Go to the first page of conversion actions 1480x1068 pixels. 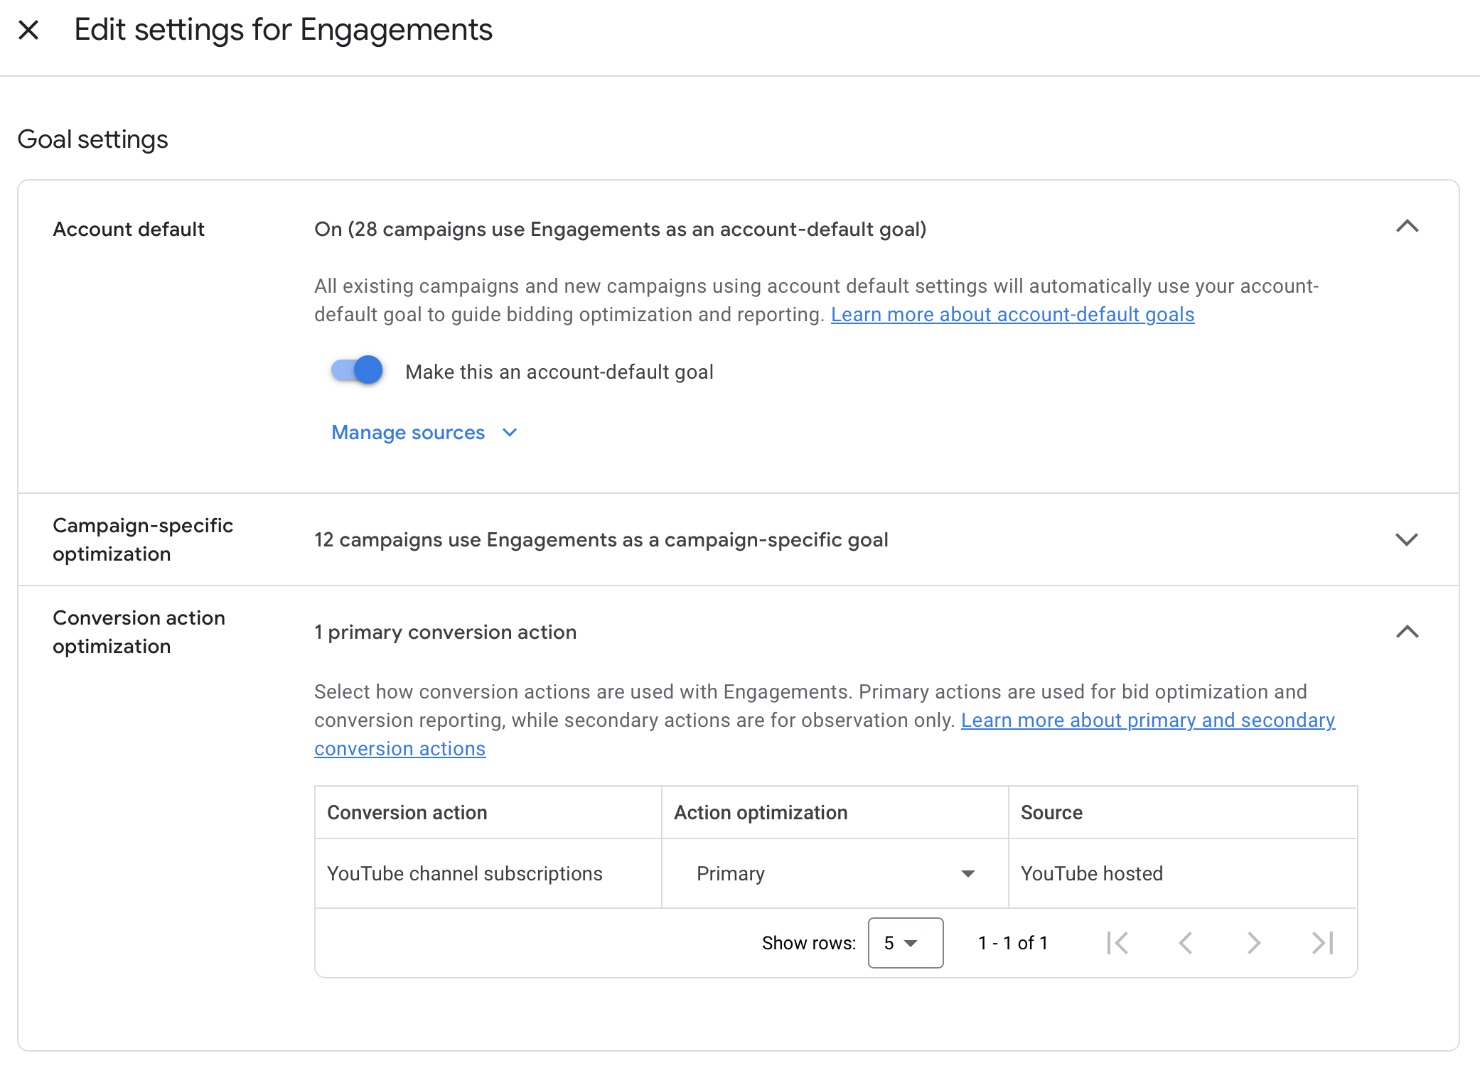pyautogui.click(x=1118, y=942)
